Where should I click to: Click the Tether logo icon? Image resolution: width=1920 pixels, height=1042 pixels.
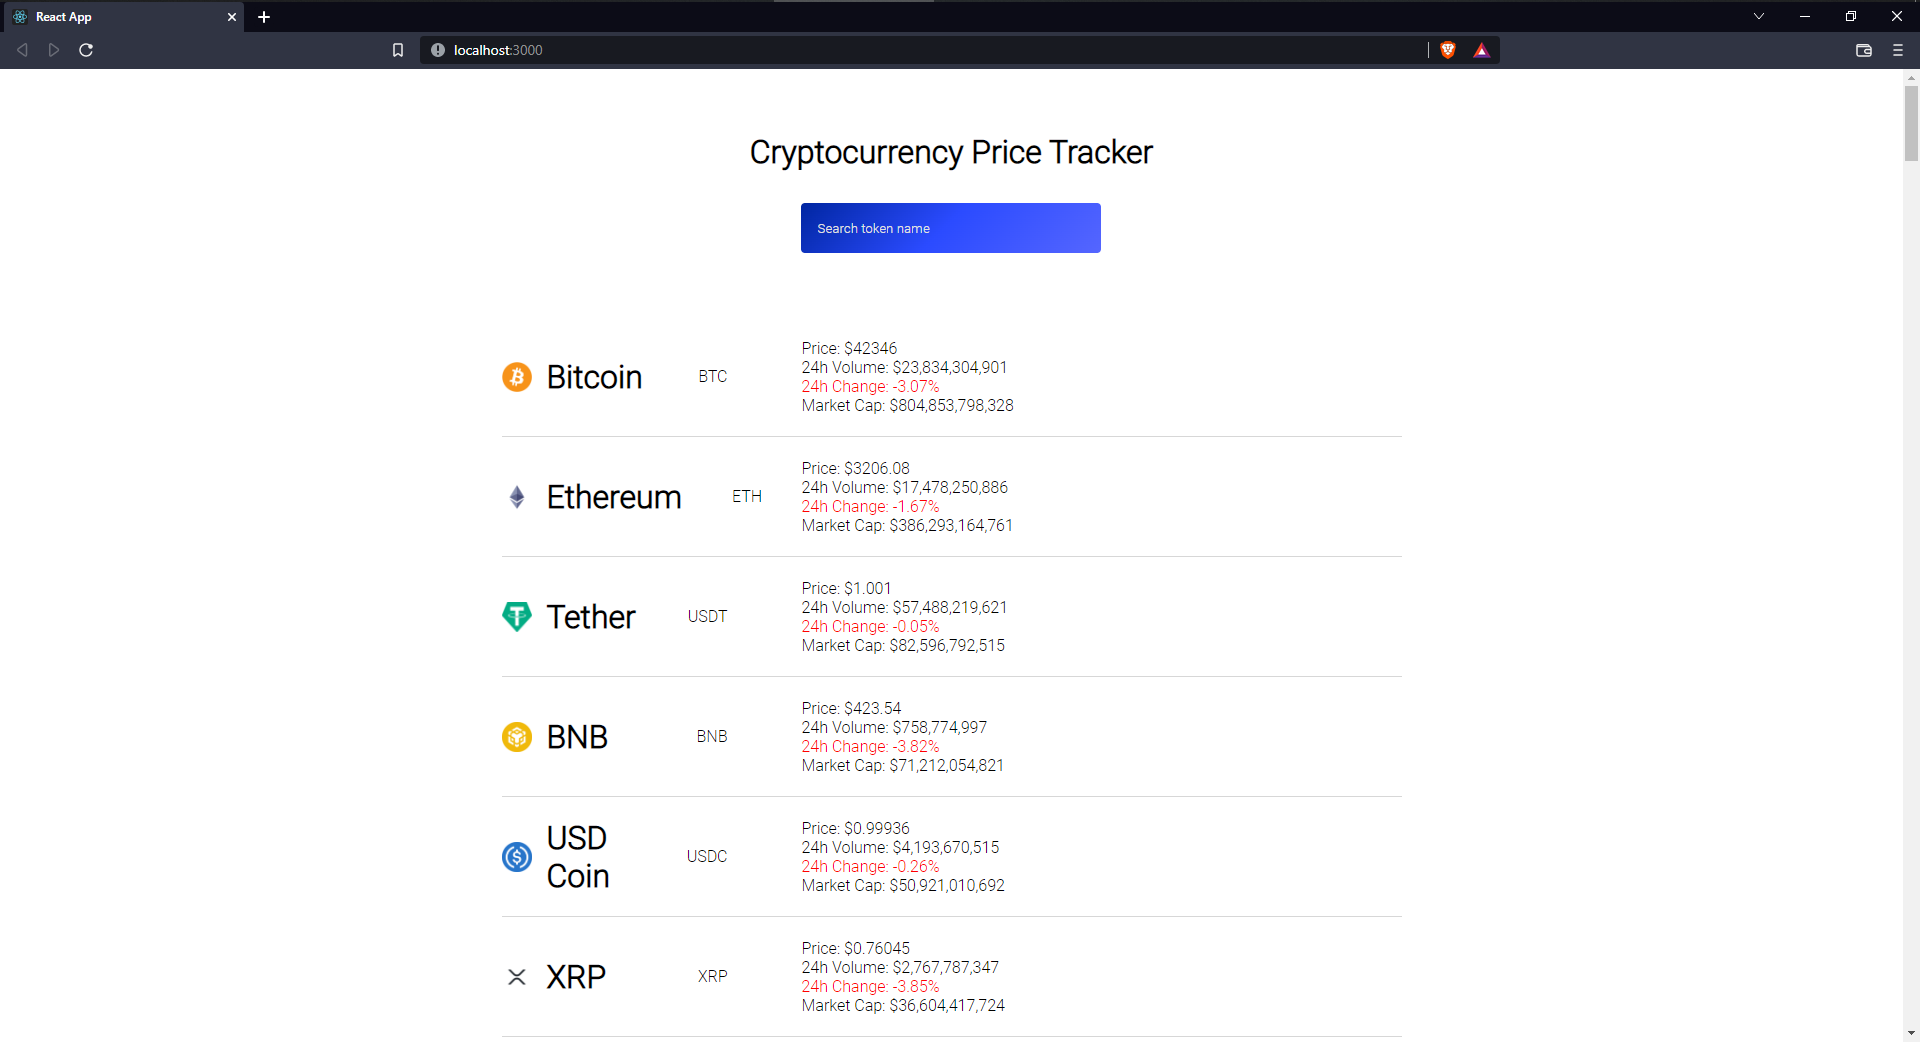(516, 617)
